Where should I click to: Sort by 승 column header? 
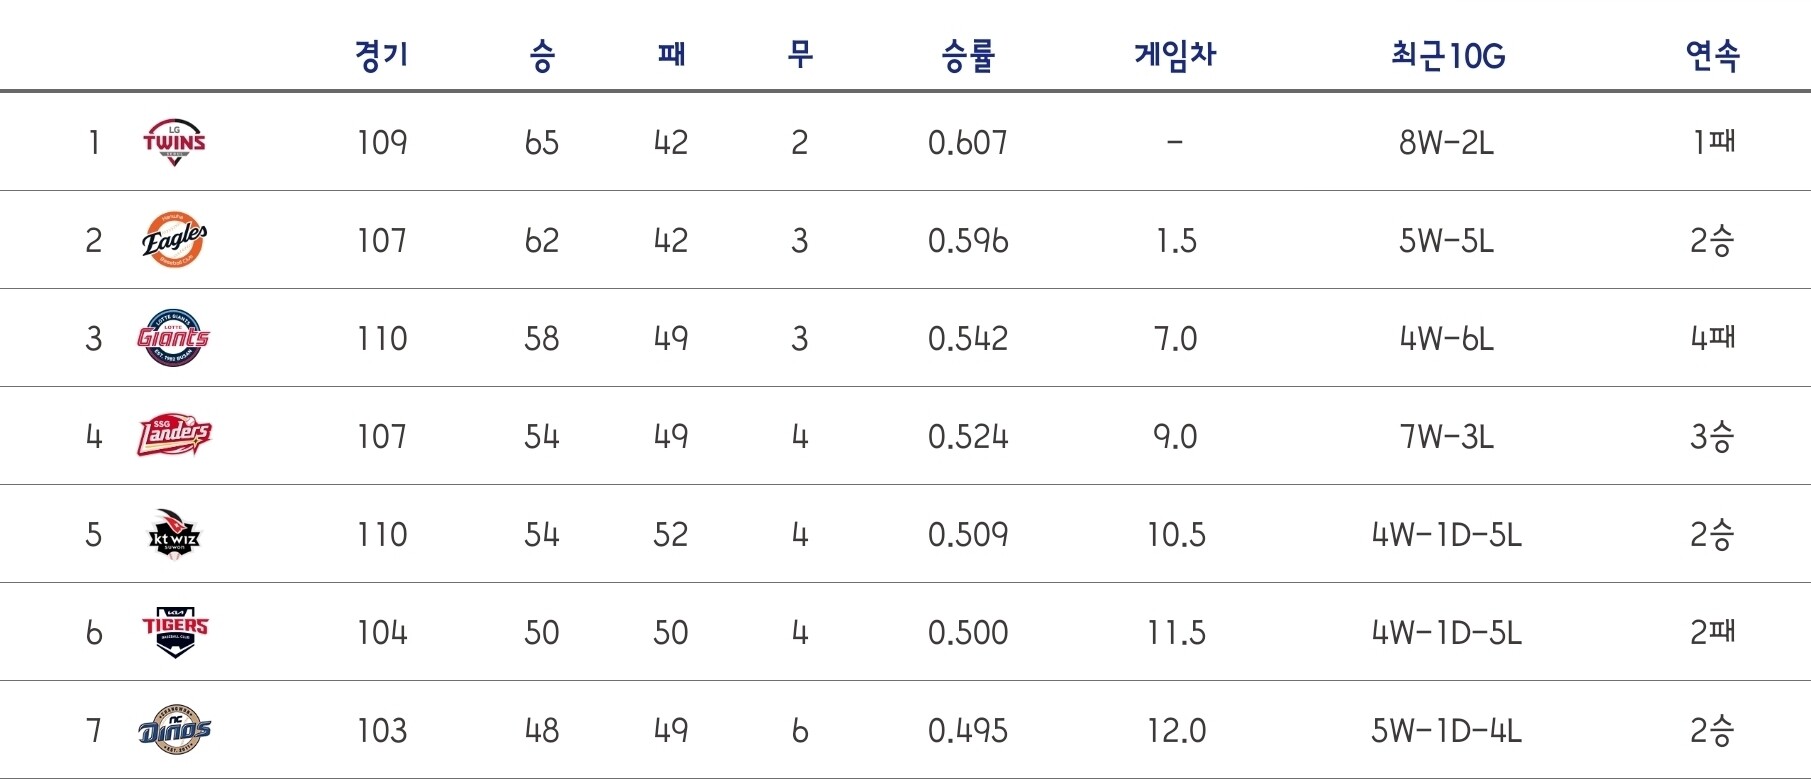pos(541,54)
